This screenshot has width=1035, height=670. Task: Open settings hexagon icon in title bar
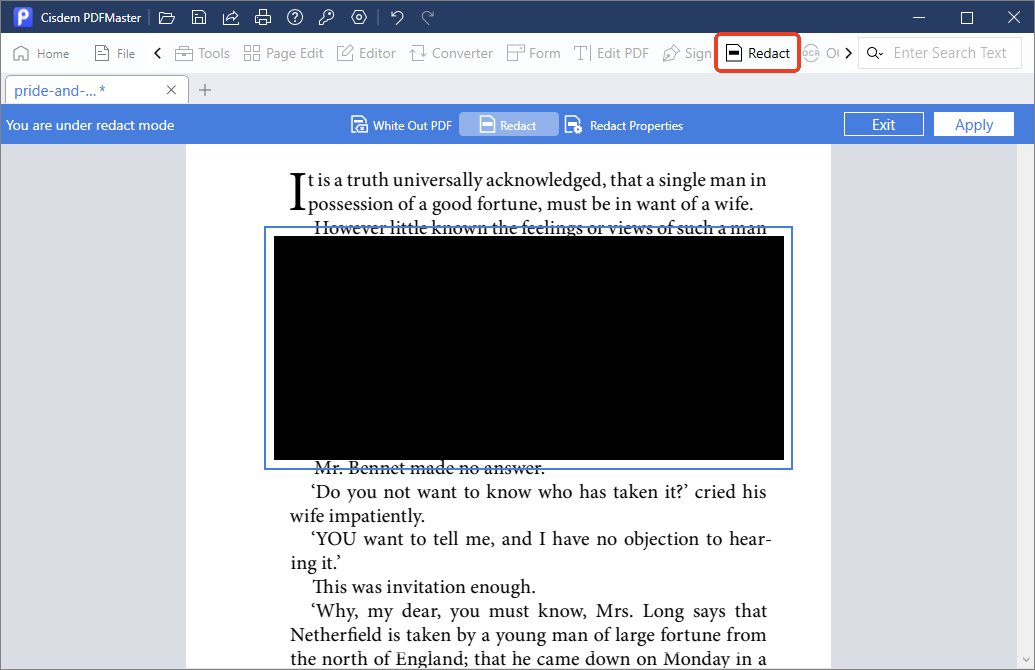359,18
